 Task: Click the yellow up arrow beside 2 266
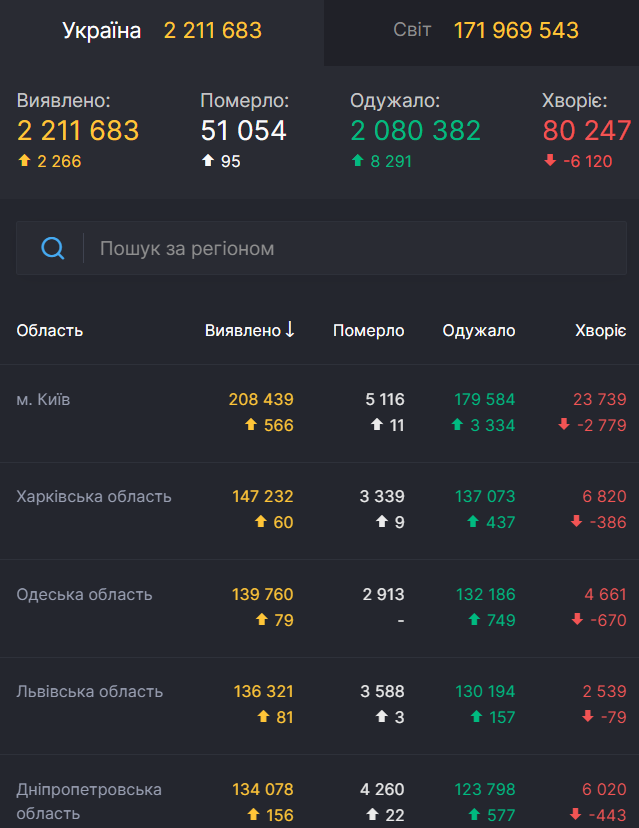pos(25,161)
